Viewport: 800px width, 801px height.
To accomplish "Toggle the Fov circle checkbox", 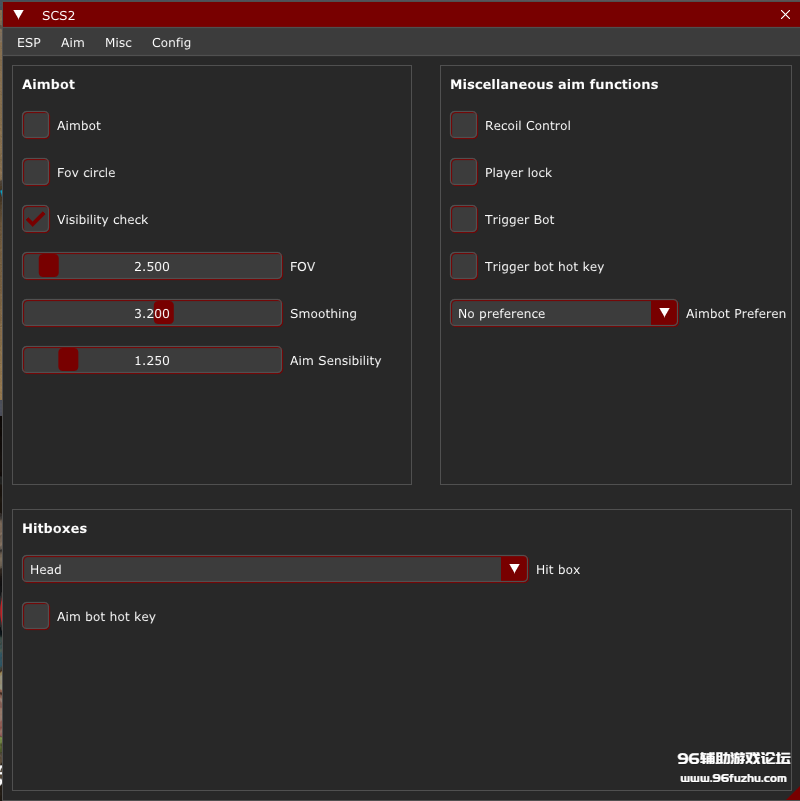I will 36,172.
